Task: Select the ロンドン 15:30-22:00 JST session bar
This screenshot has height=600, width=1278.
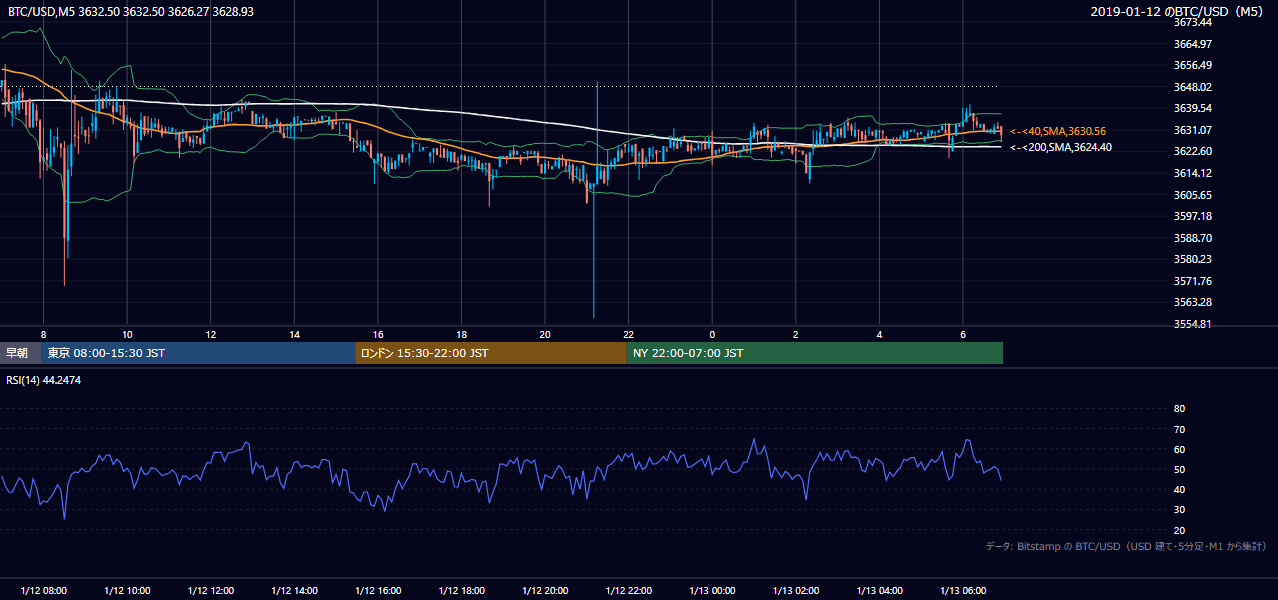Action: [491, 353]
